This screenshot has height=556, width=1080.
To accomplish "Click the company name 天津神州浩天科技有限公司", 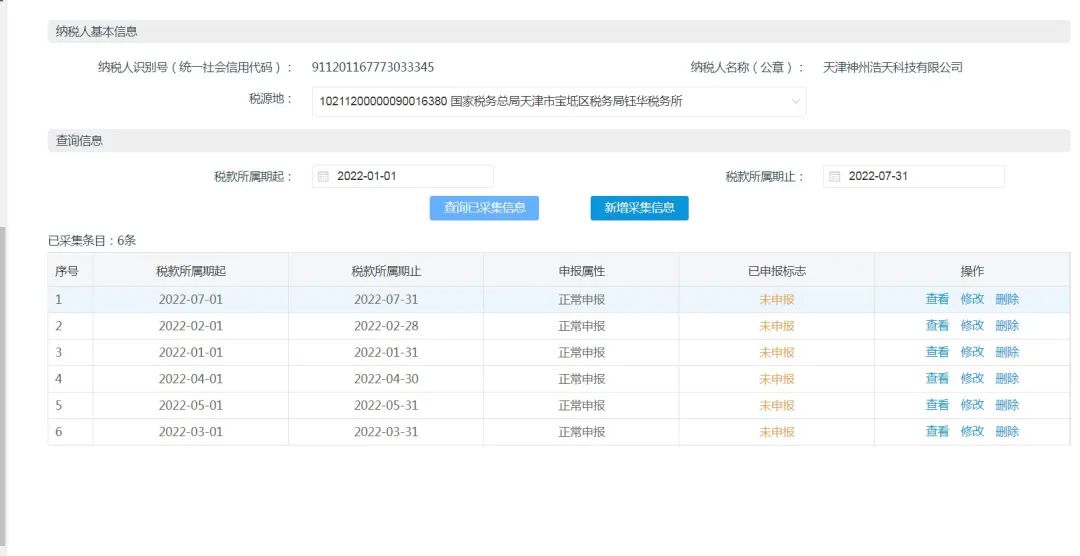I will (893, 67).
